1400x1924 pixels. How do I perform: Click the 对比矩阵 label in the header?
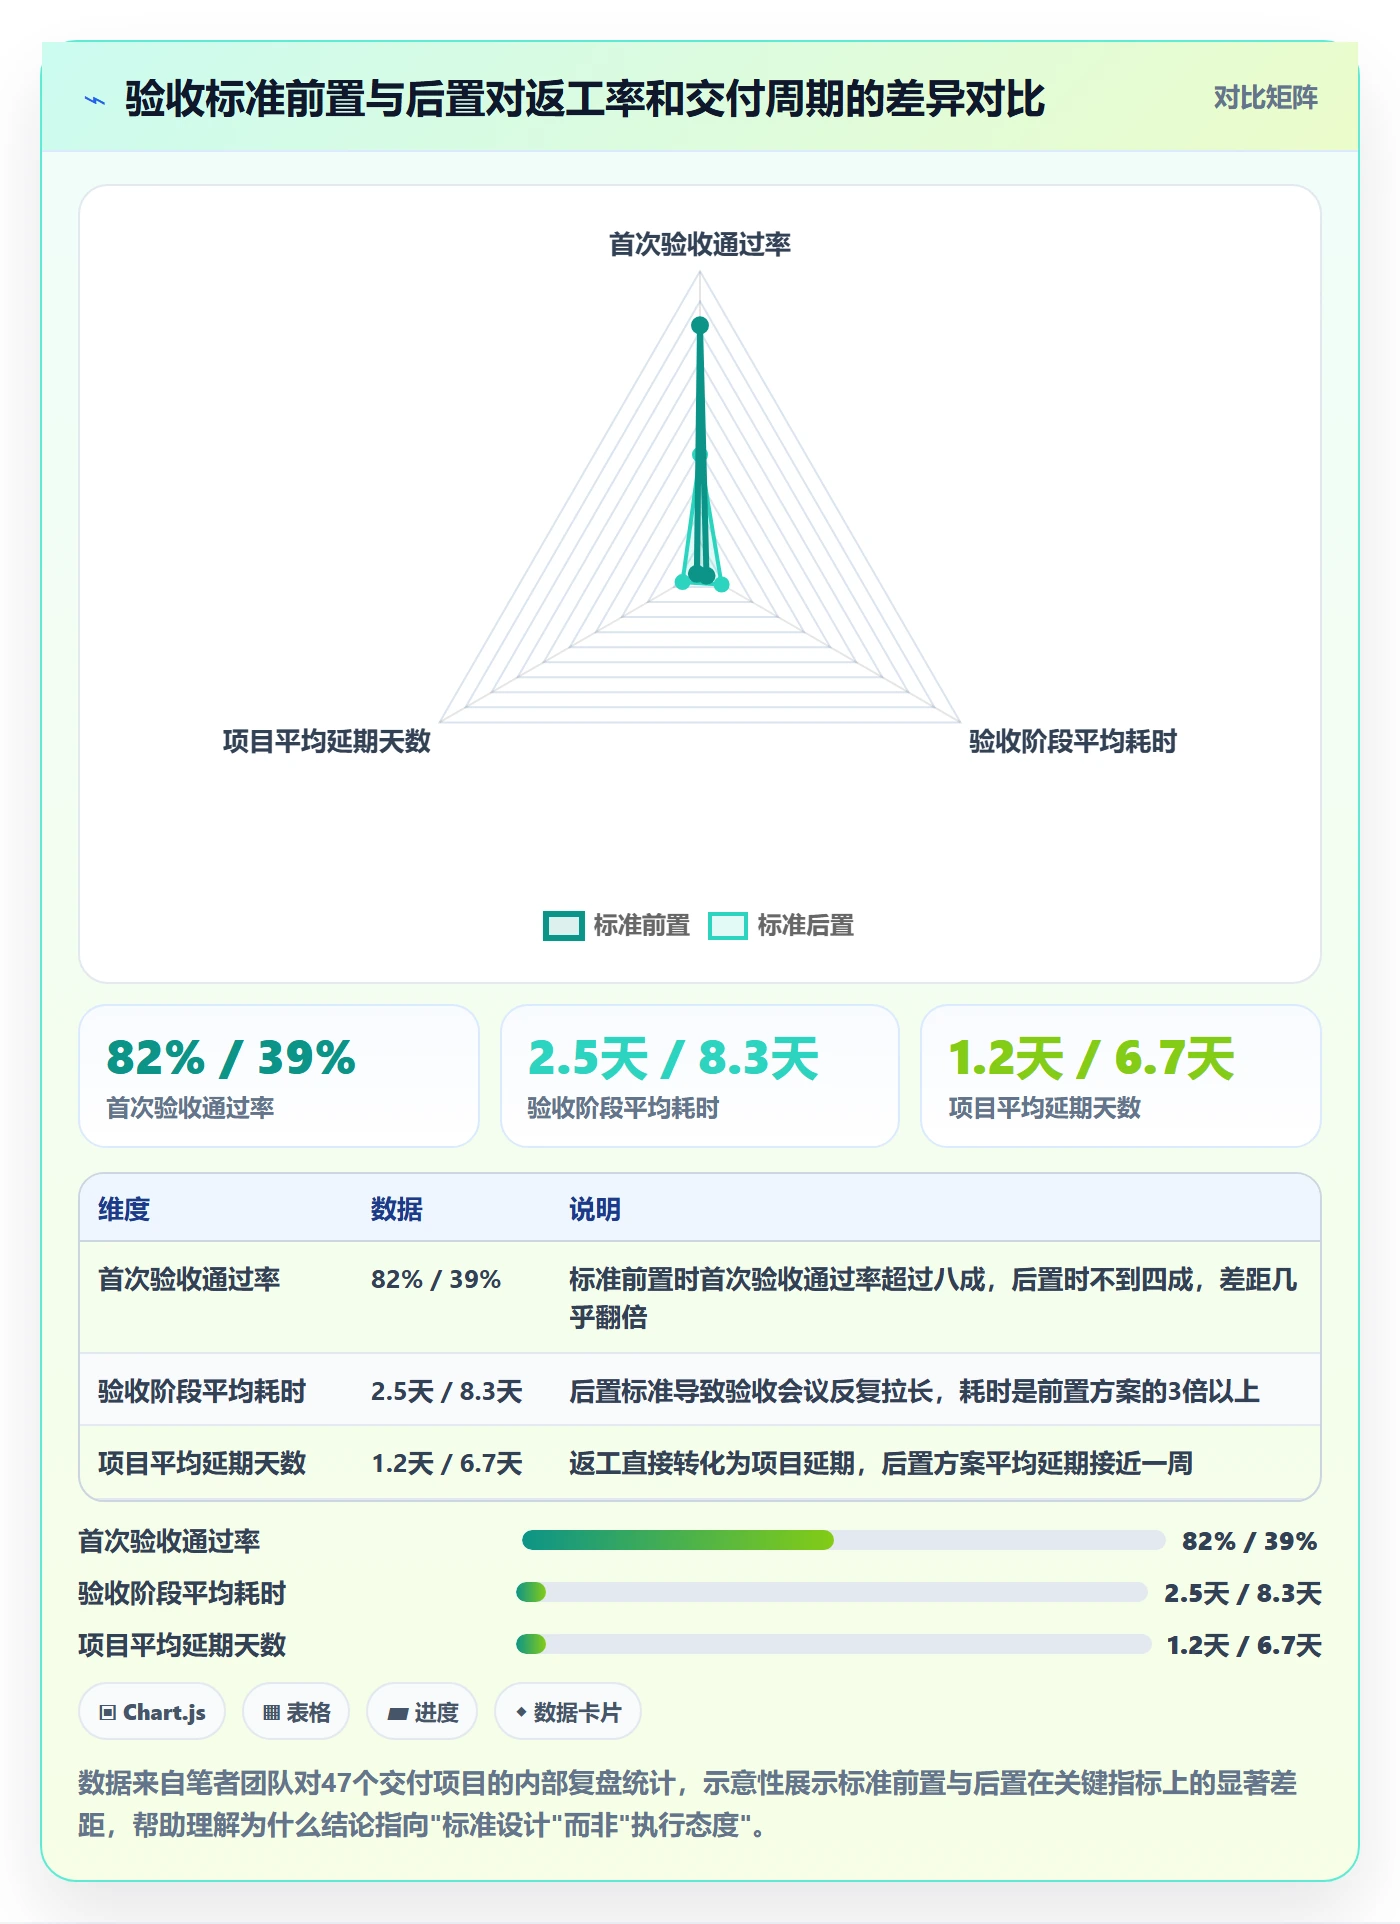click(1265, 98)
